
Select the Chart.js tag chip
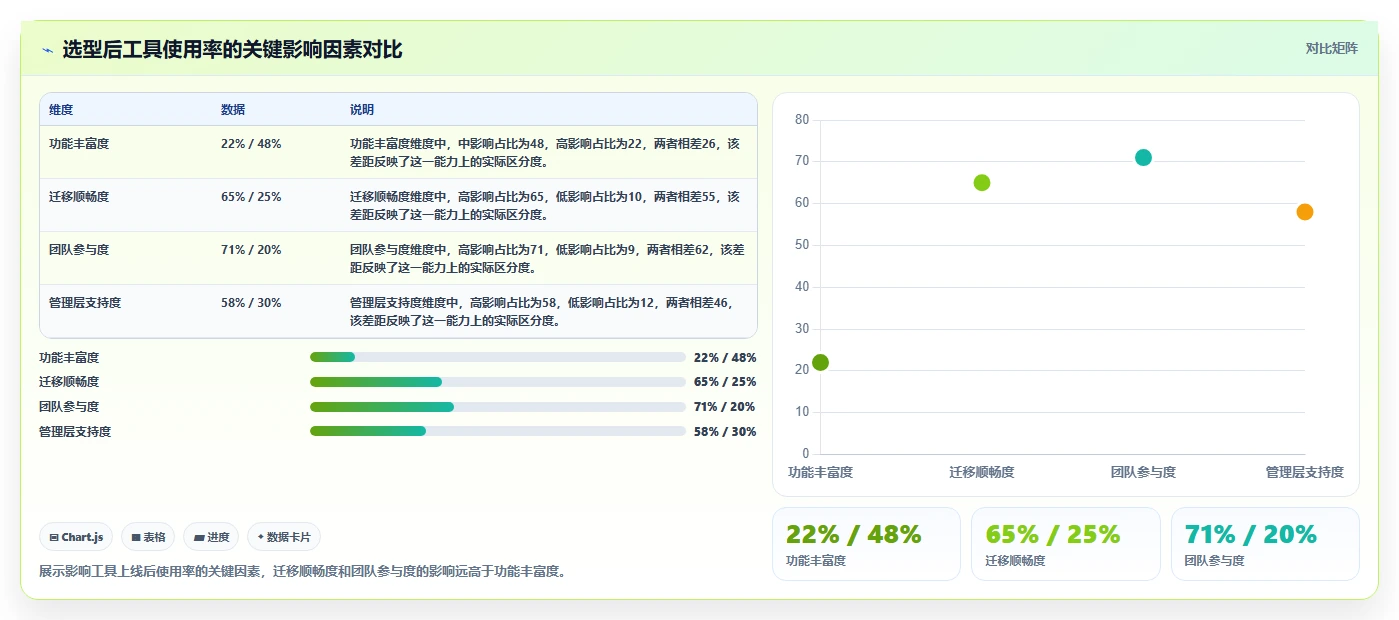point(77,537)
